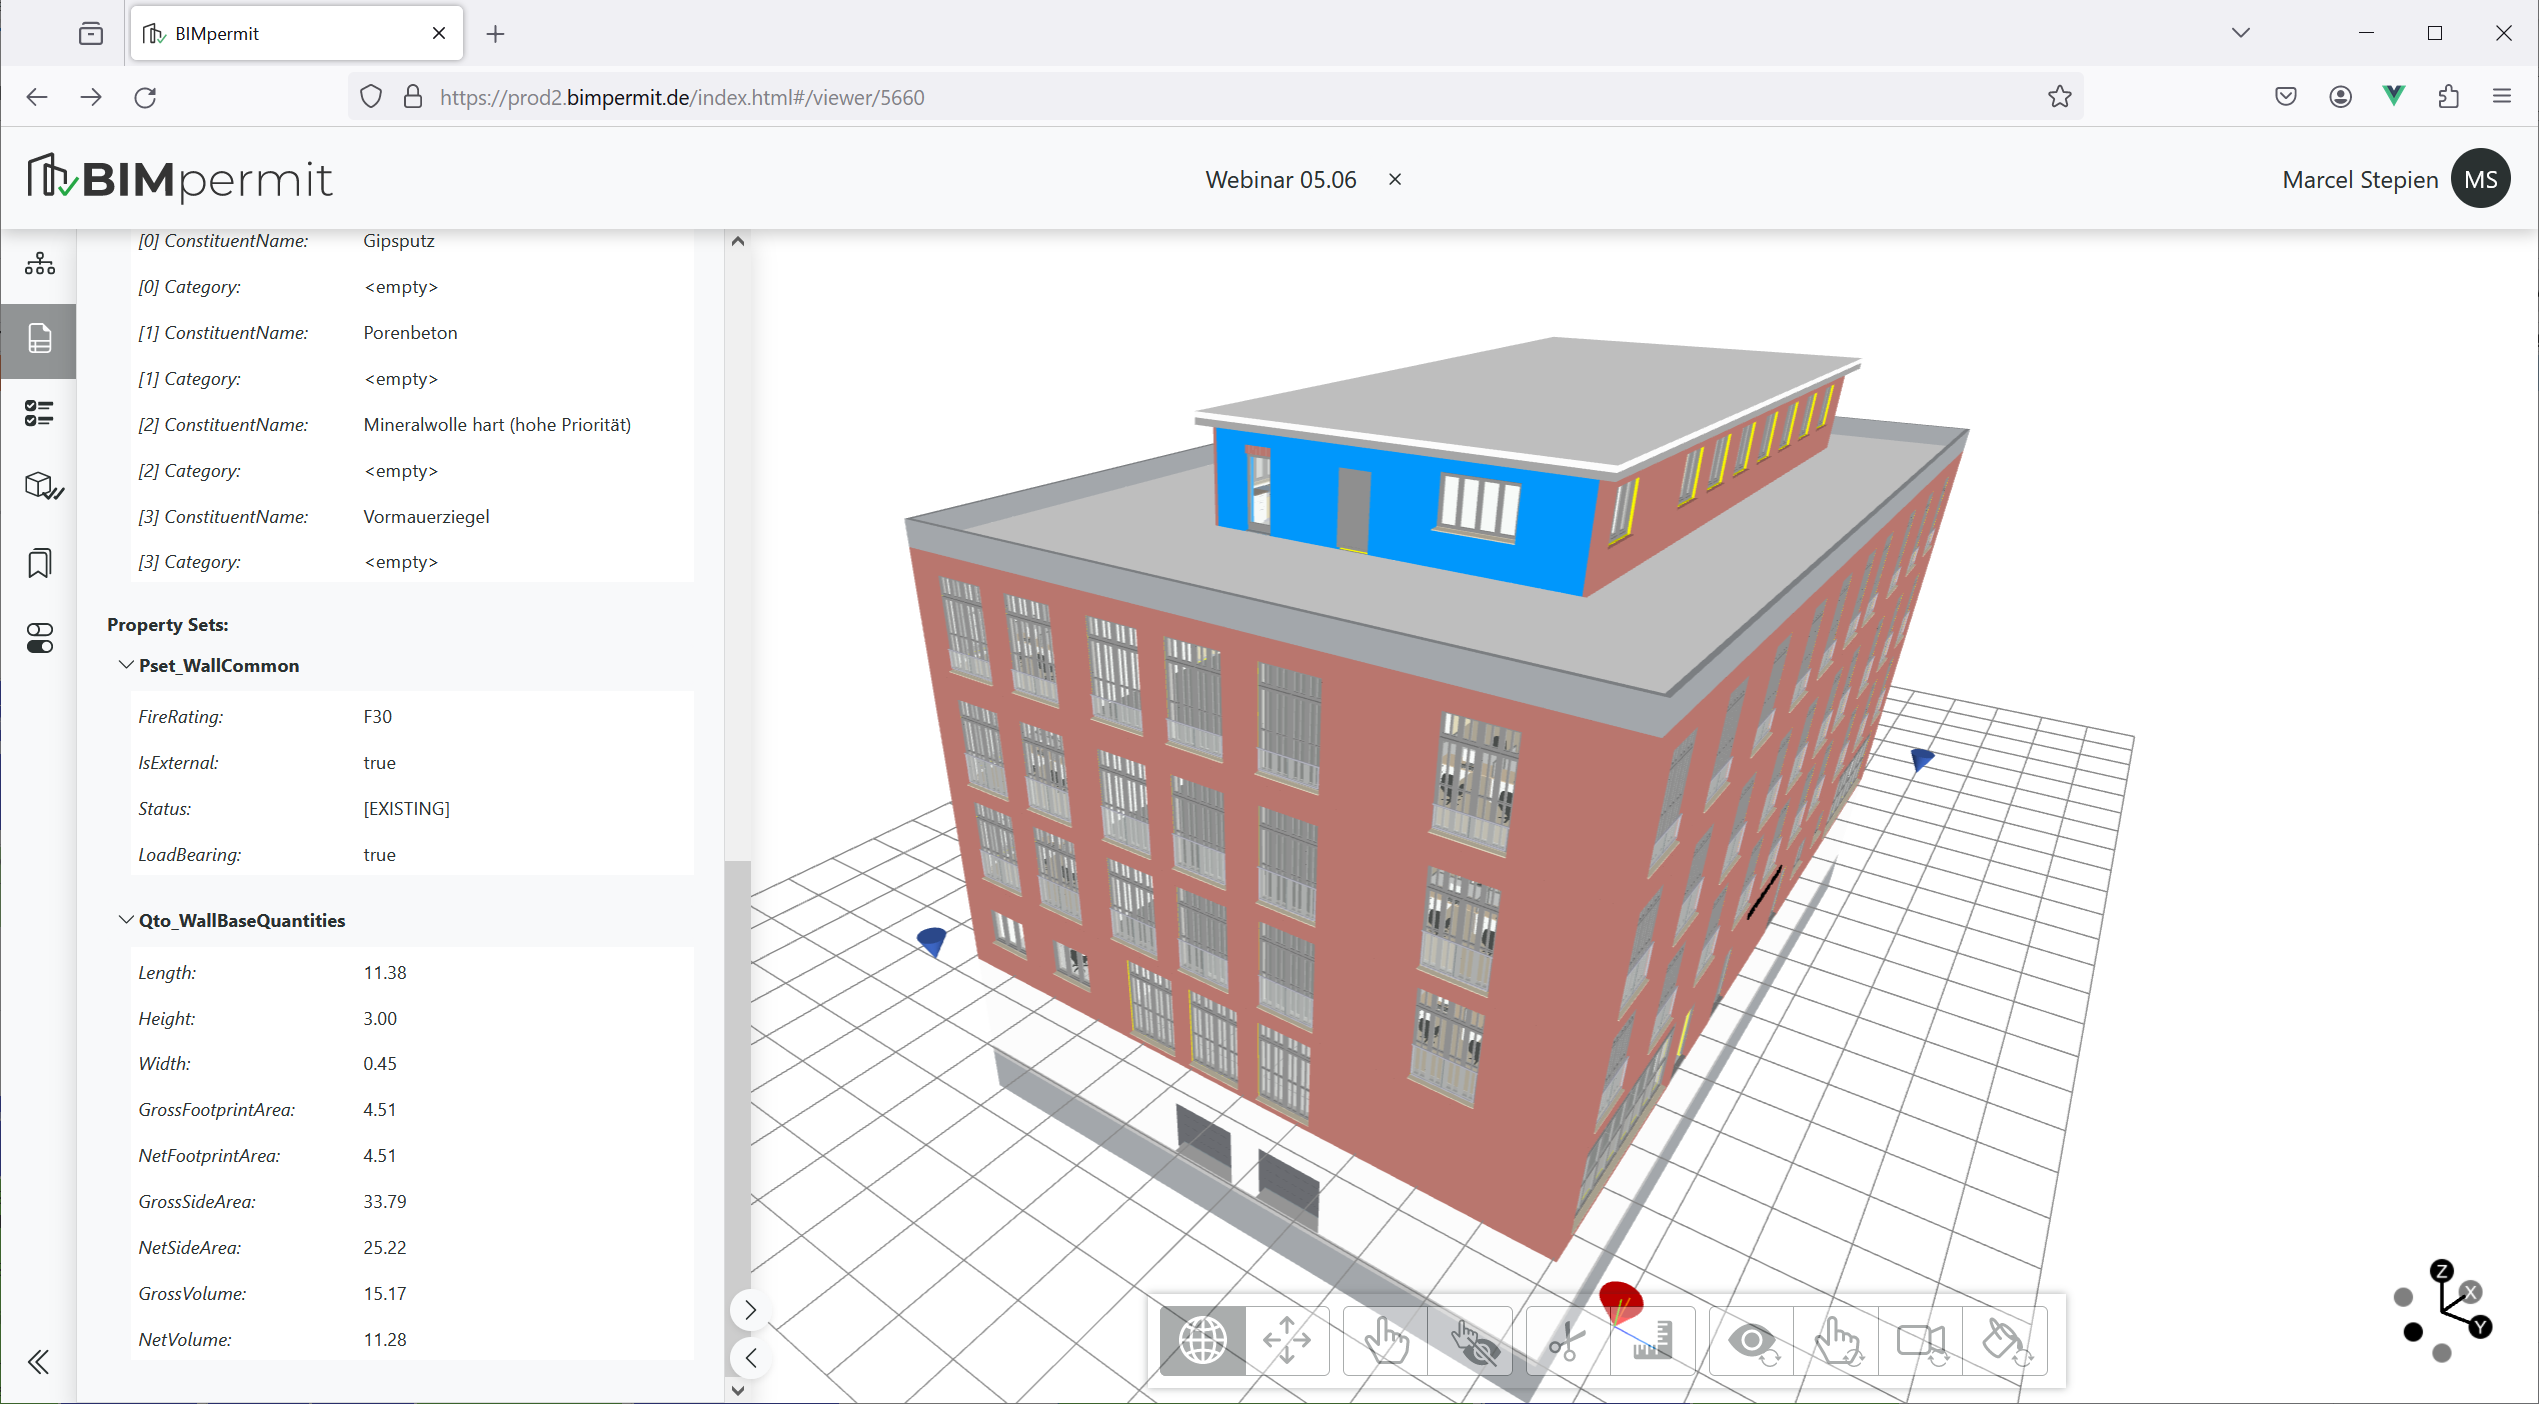Select the BIMpermit browser tab
This screenshot has width=2539, height=1404.
(297, 33)
